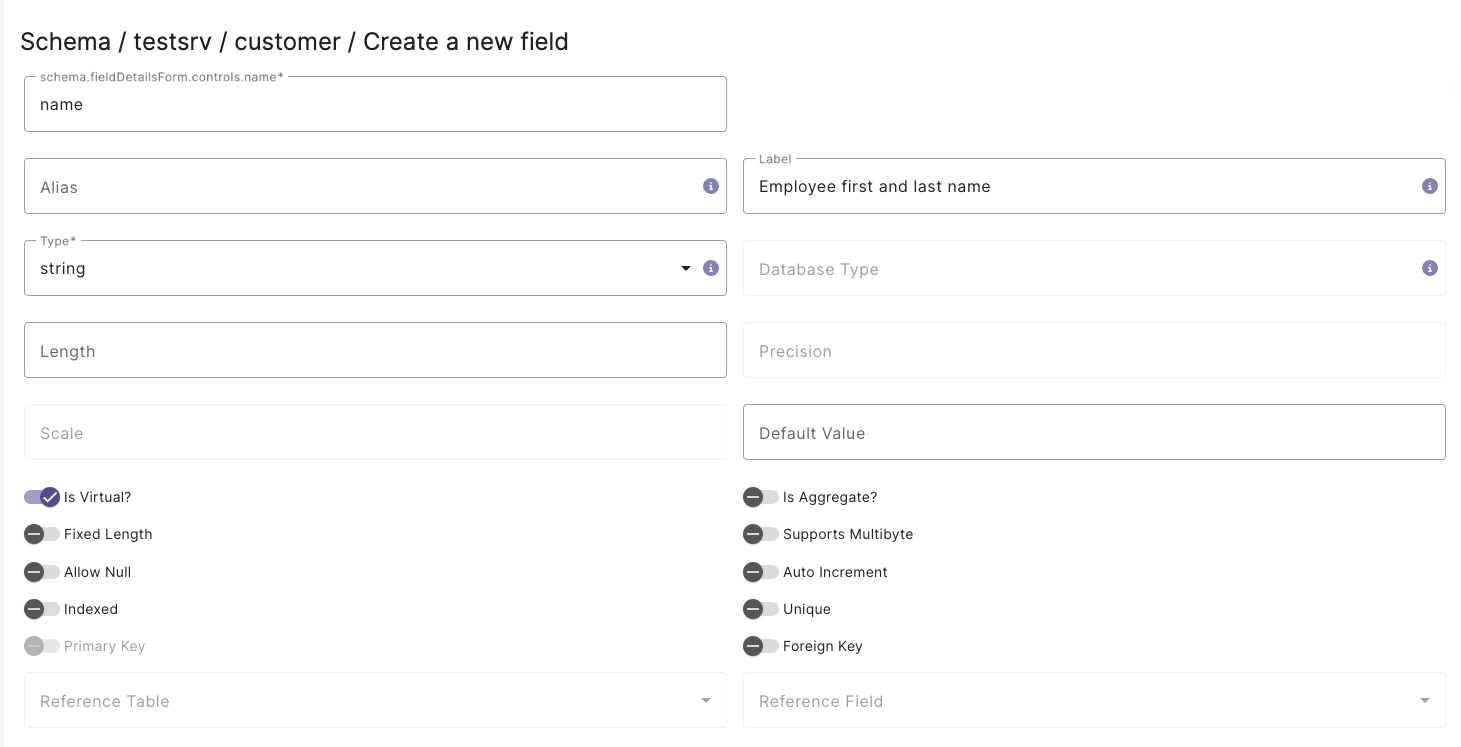Image resolution: width=1461 pixels, height=747 pixels.
Task: Click the info icon next to the Type dropdown
Action: [x=711, y=268]
